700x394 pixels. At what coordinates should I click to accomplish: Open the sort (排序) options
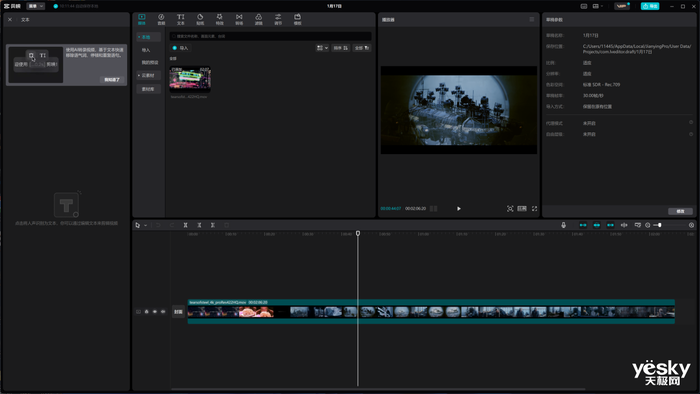(x=341, y=48)
